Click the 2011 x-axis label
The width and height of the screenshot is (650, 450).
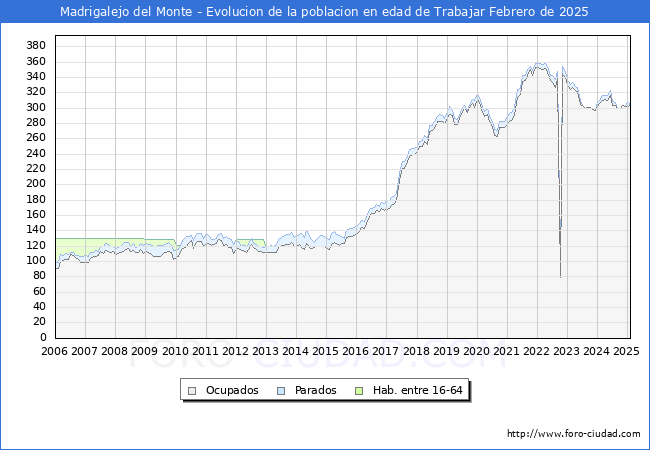(205, 351)
